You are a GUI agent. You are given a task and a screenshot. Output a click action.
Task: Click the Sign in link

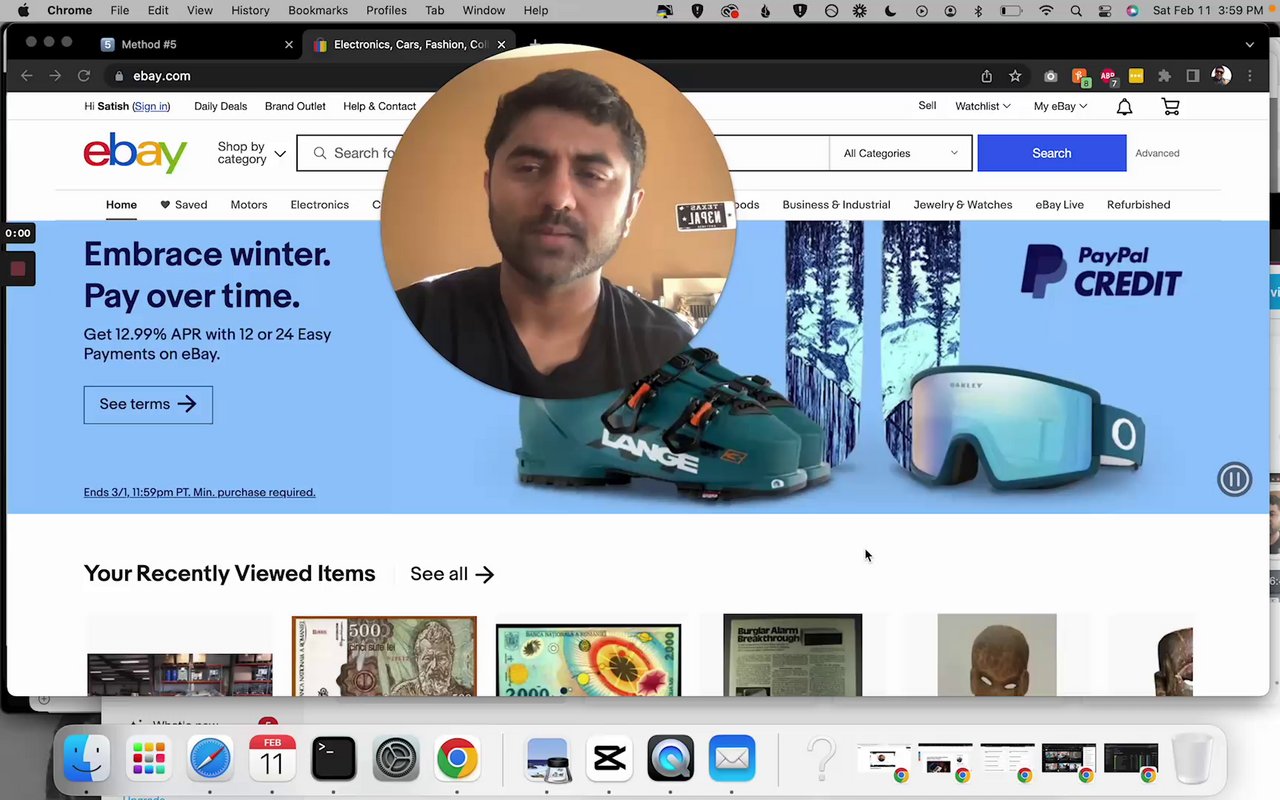point(151,106)
